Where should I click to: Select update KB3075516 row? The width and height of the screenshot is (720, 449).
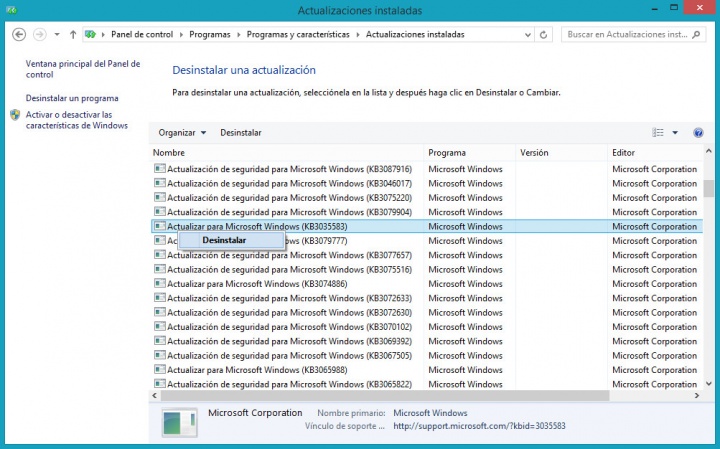(427, 269)
